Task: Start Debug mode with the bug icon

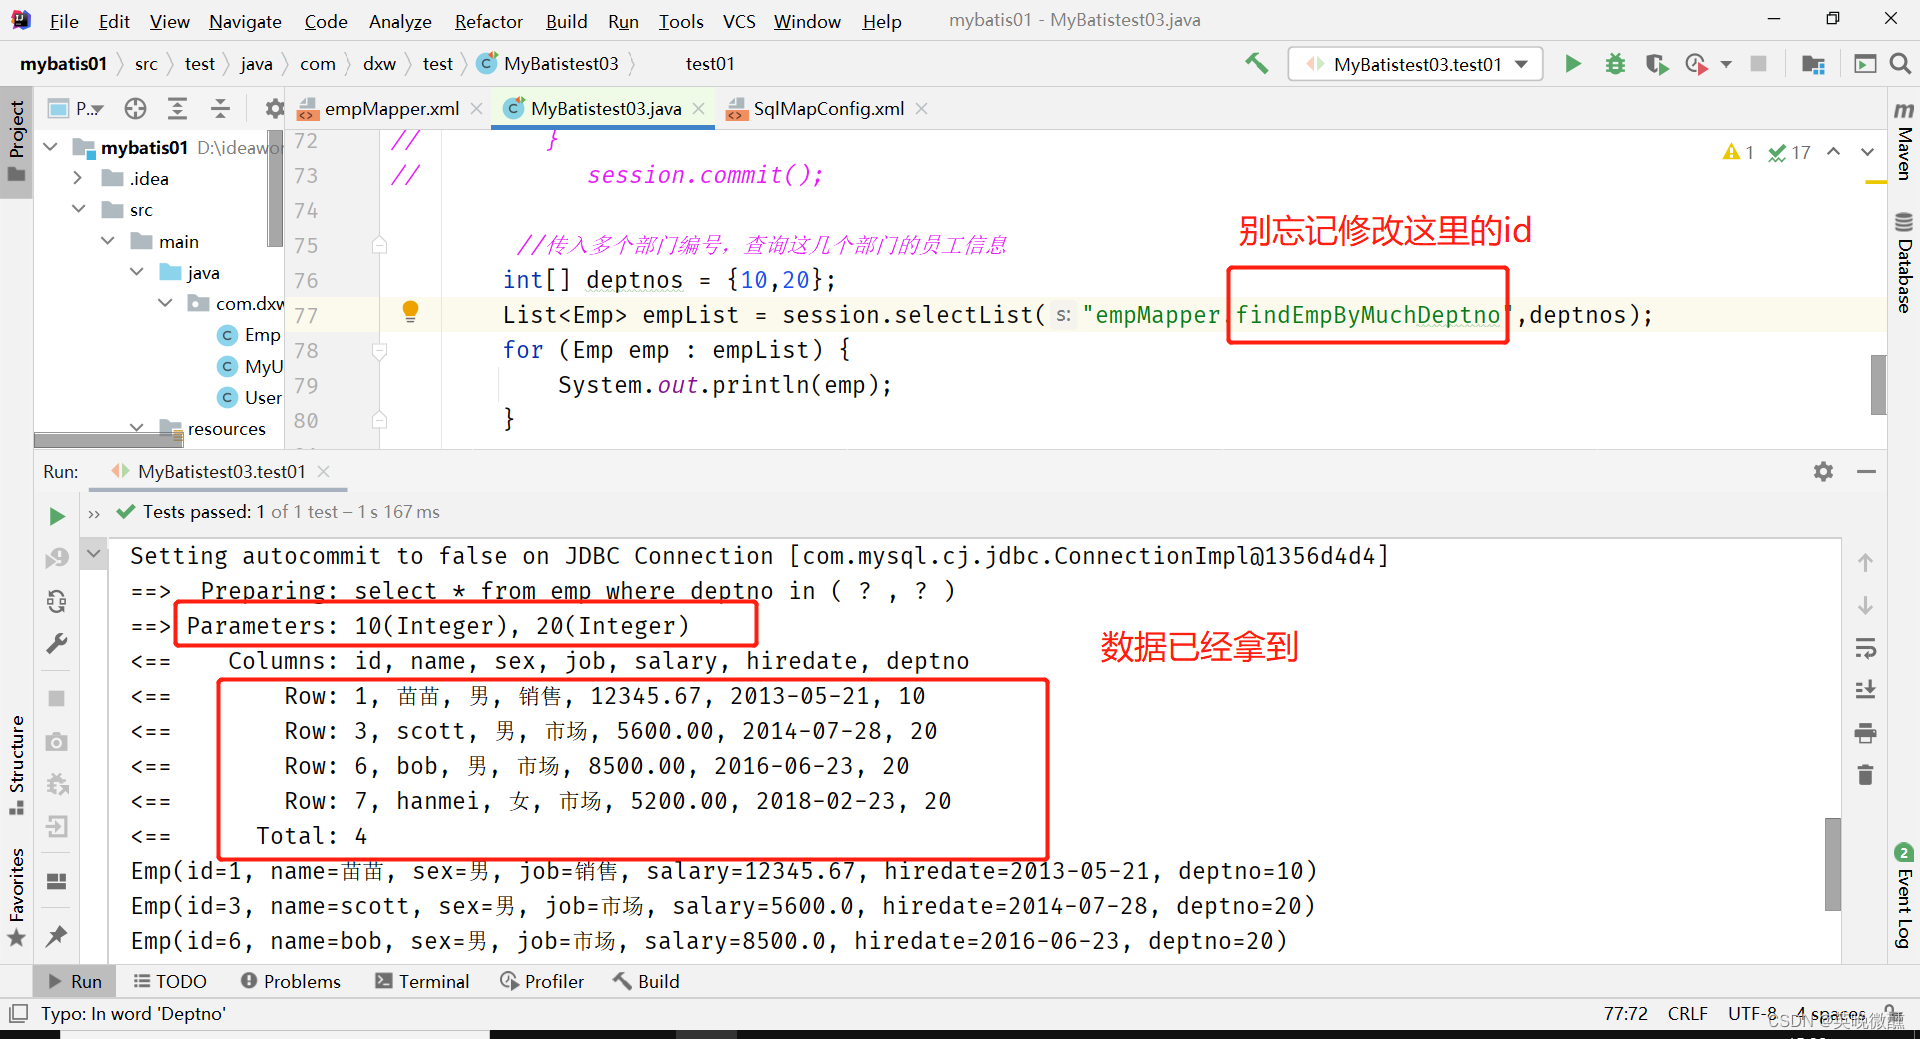Action: (x=1615, y=63)
